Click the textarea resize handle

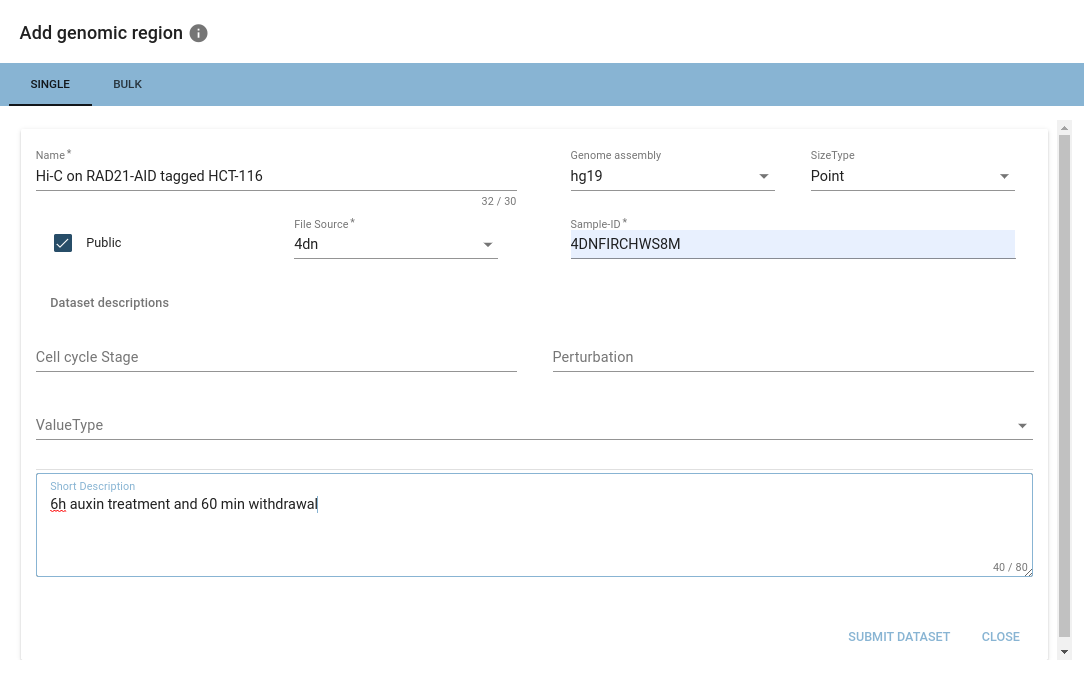click(x=1028, y=572)
